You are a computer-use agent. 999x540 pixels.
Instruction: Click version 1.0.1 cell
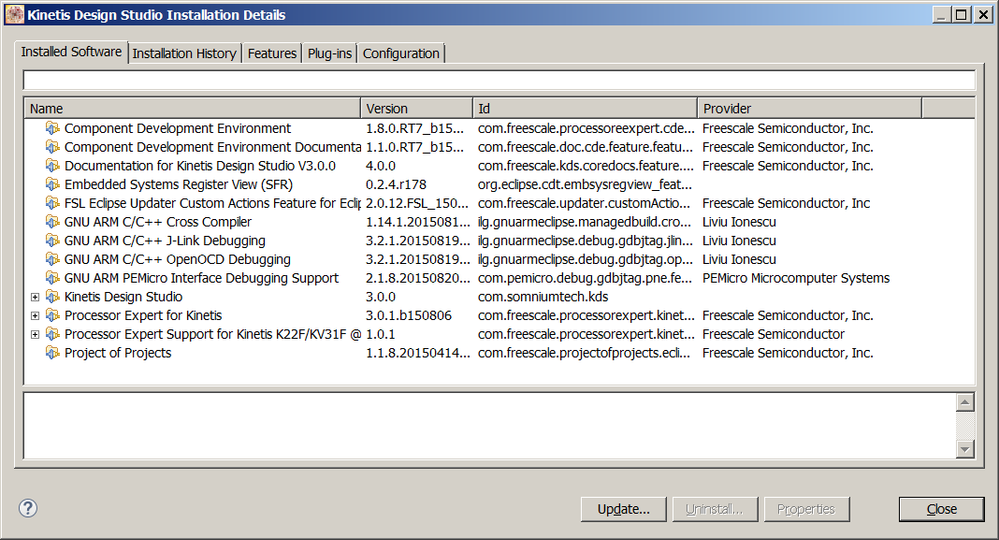380,334
